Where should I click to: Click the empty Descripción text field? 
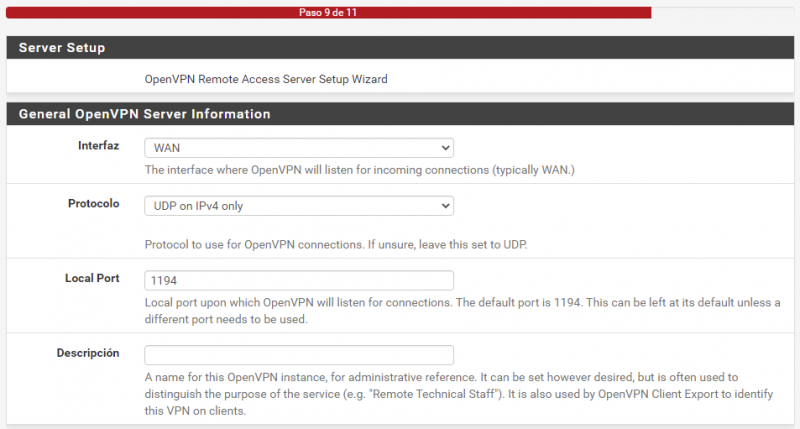[298, 355]
